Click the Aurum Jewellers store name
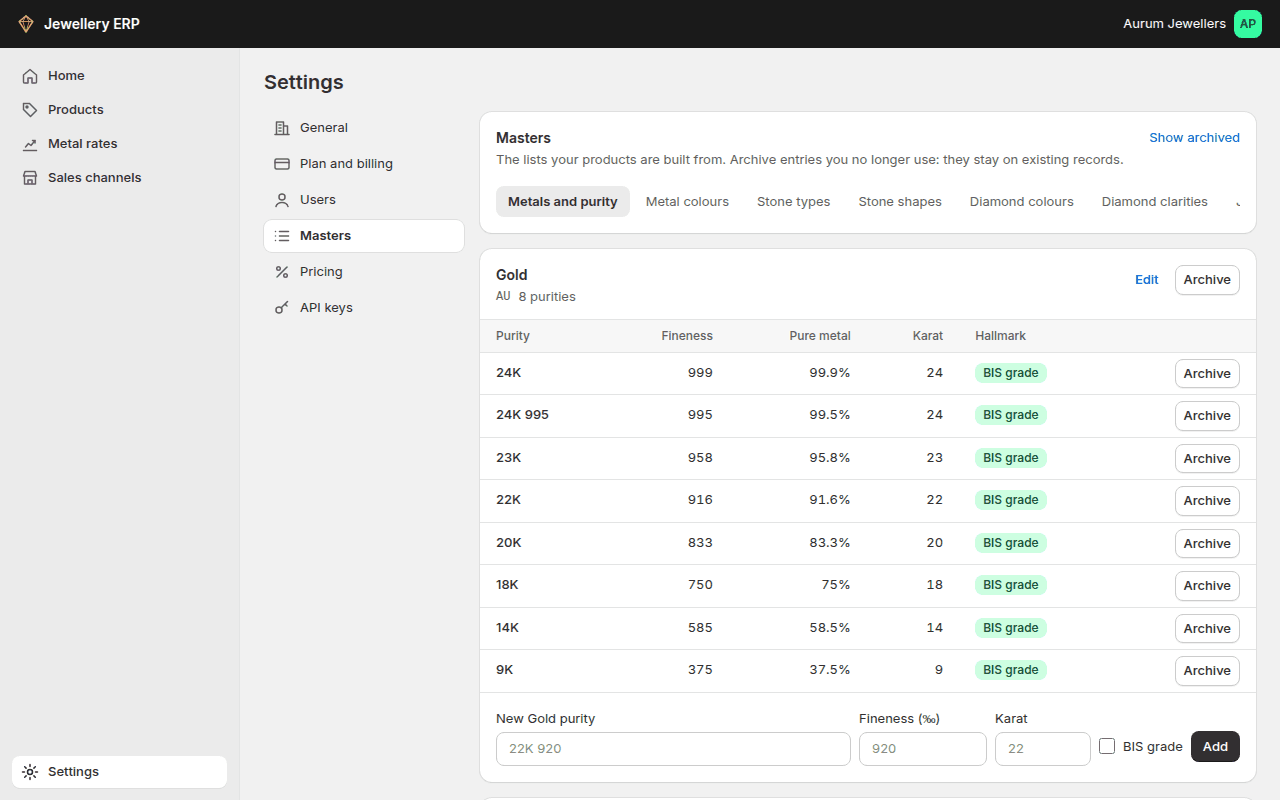1280x800 pixels. click(x=1174, y=24)
